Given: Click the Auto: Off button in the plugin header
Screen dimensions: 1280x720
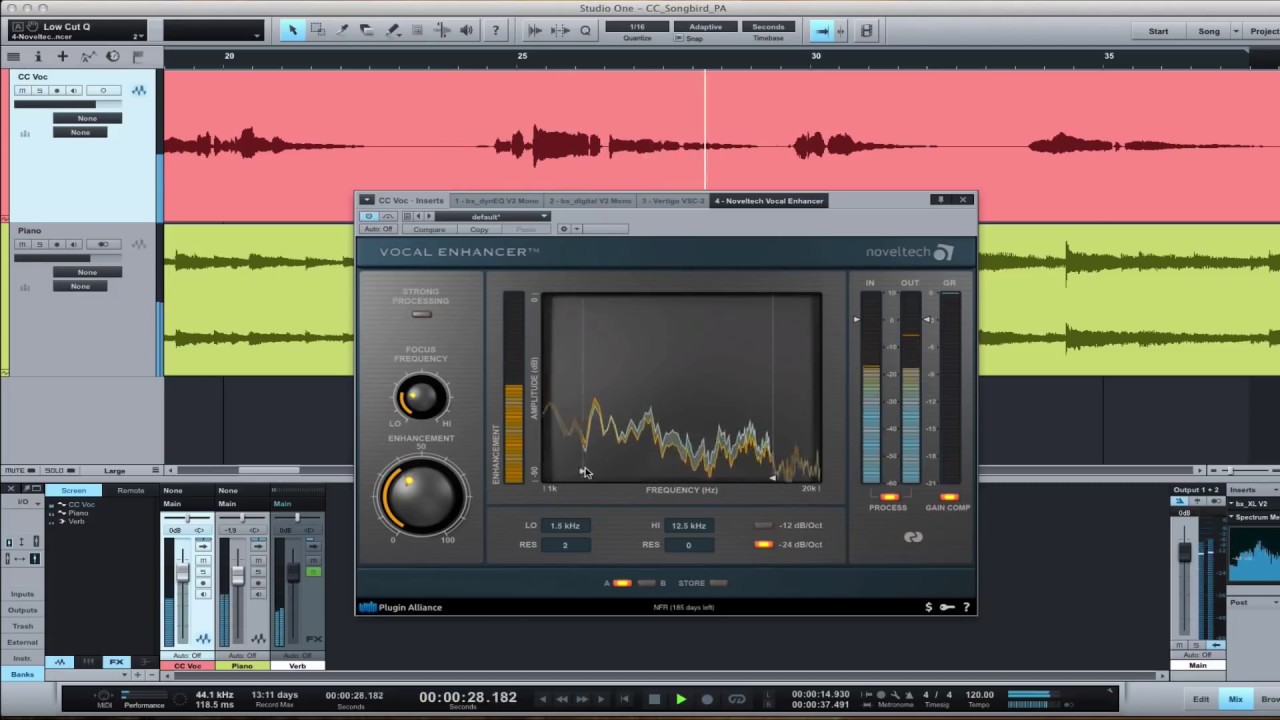Looking at the screenshot, I should click(378, 229).
